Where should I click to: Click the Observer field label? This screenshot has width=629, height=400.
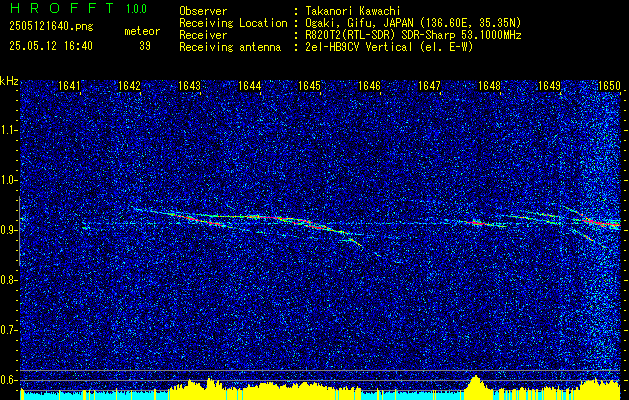pos(203,11)
